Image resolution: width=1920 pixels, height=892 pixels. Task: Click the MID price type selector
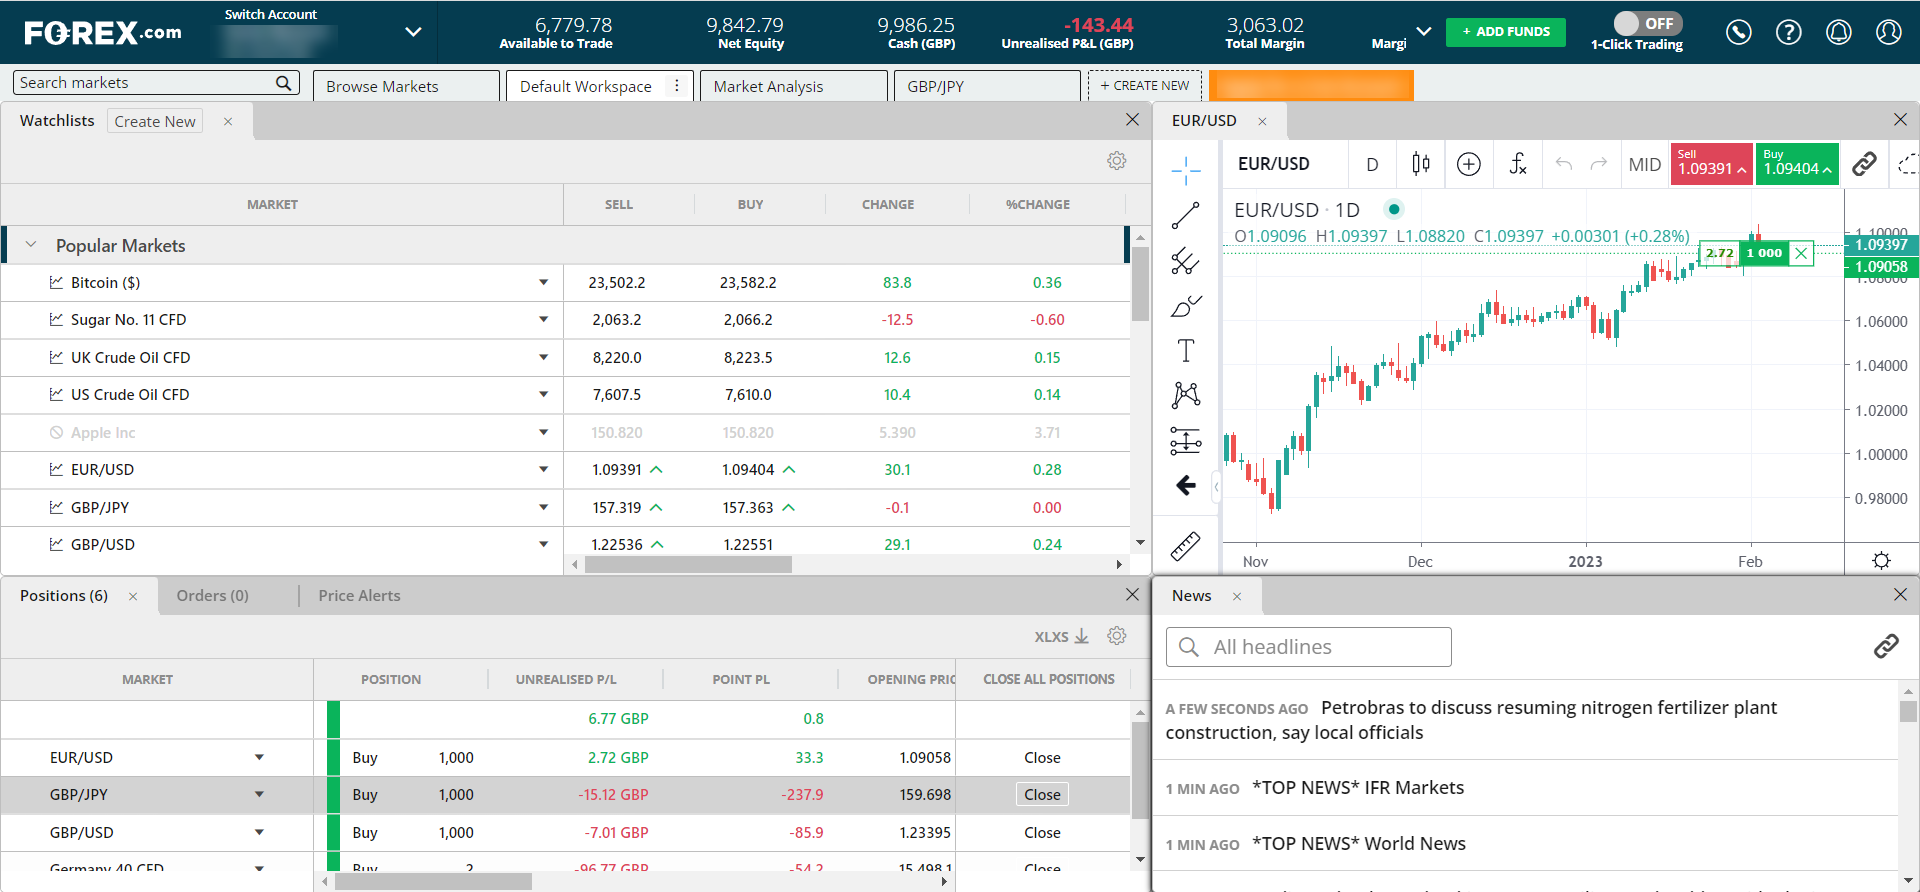point(1644,164)
